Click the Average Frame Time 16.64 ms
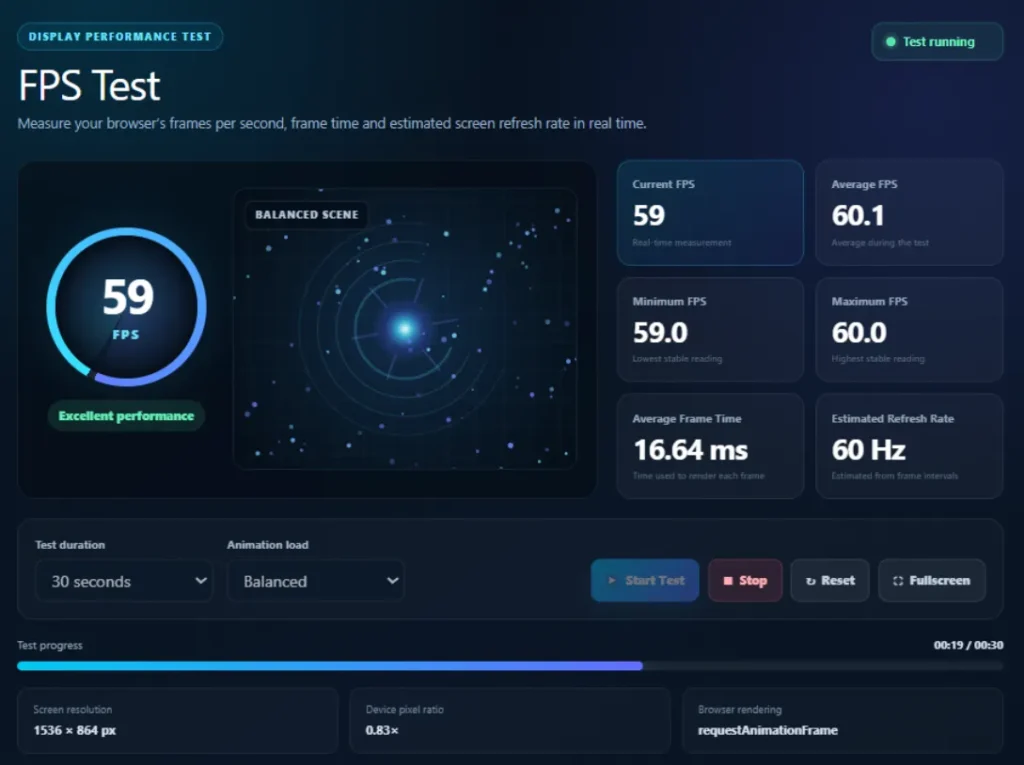This screenshot has width=1024, height=765. 691,449
